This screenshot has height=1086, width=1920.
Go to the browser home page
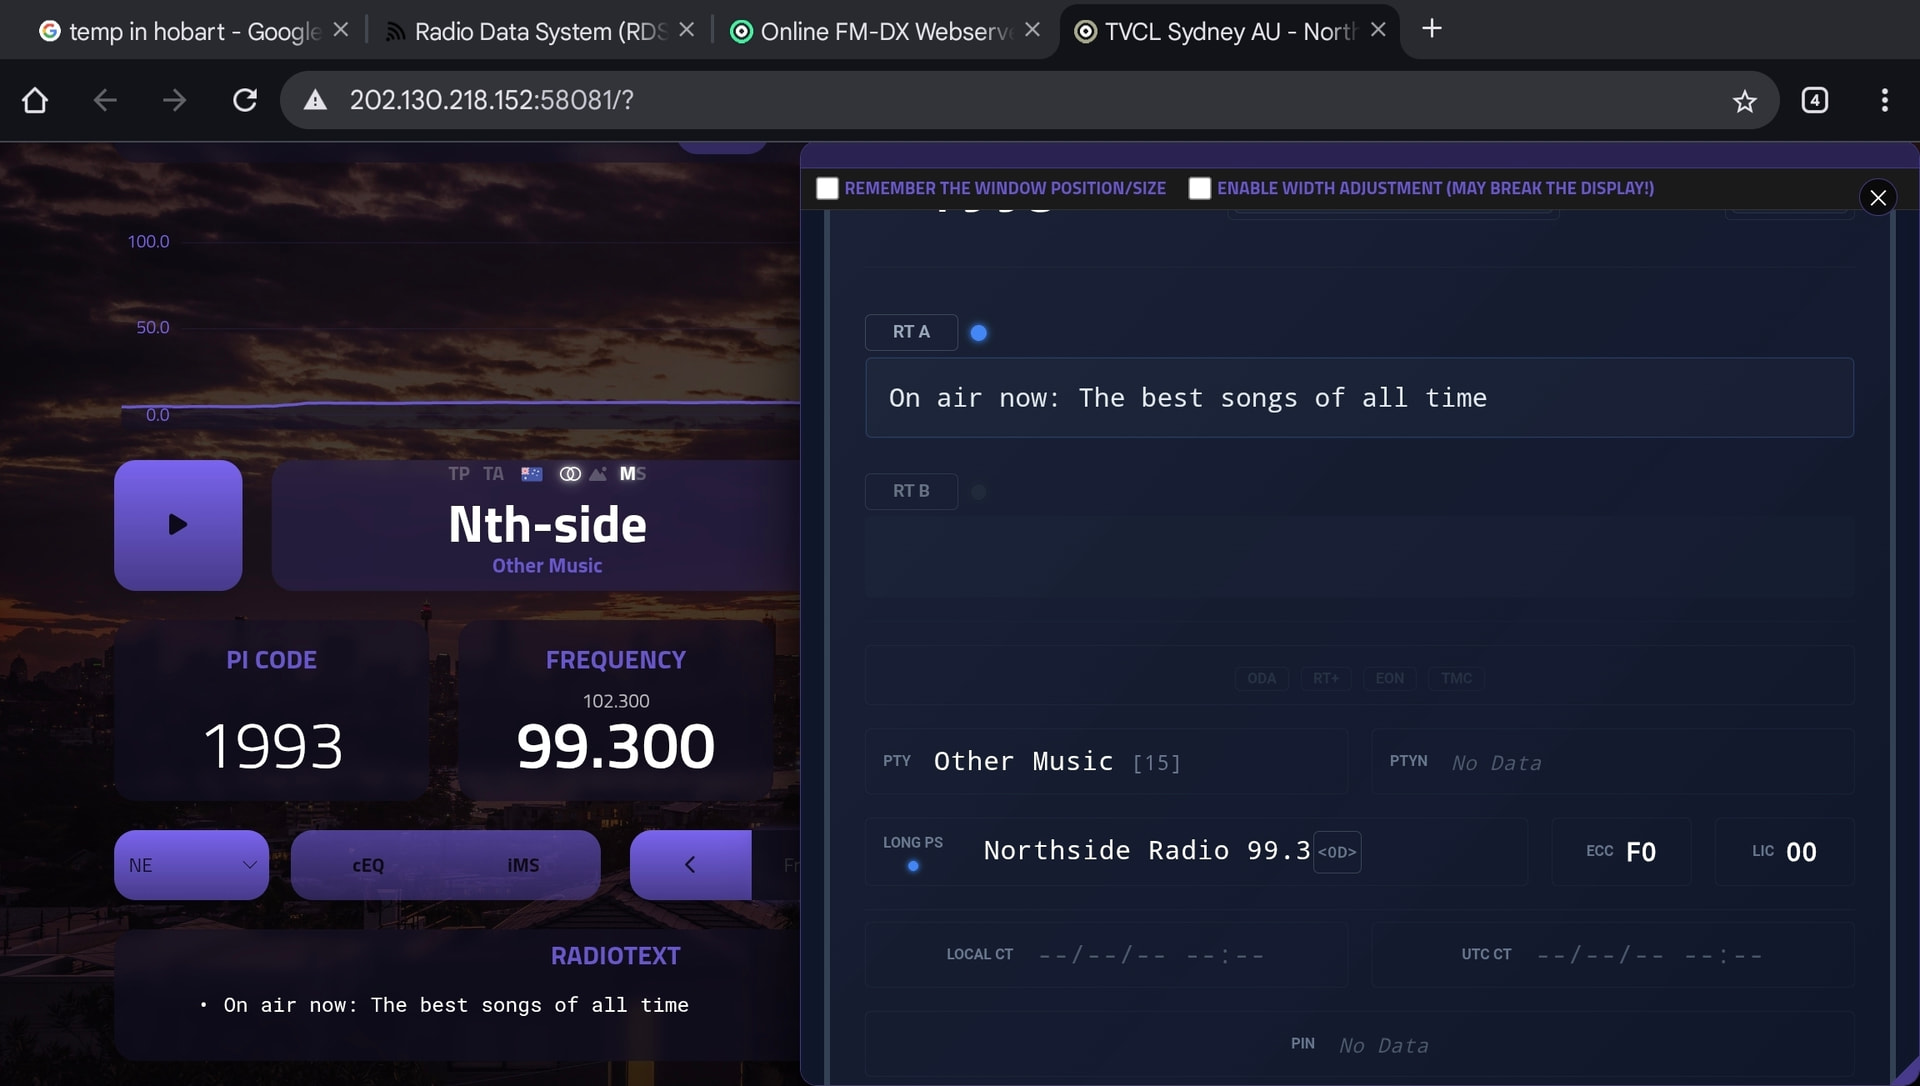tap(35, 100)
